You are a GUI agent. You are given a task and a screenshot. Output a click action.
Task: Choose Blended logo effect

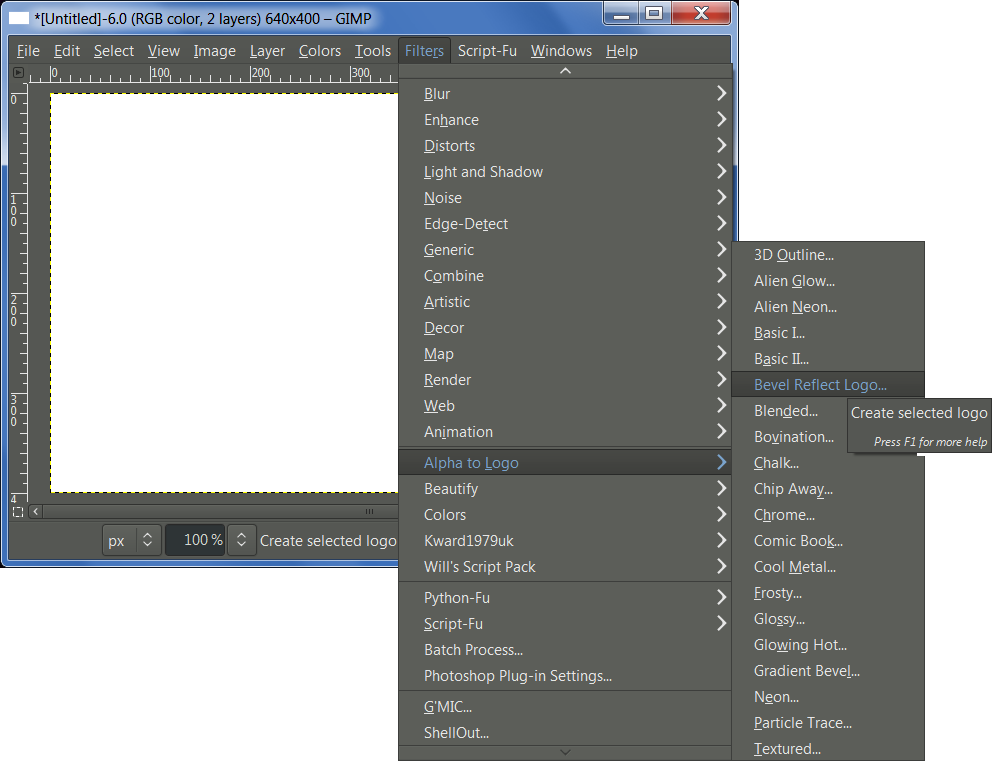[x=786, y=411]
